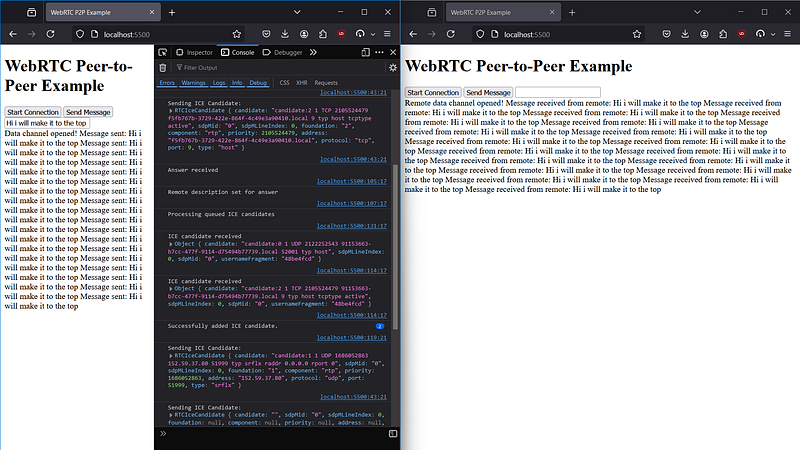Click Send Message in left page

click(x=88, y=112)
